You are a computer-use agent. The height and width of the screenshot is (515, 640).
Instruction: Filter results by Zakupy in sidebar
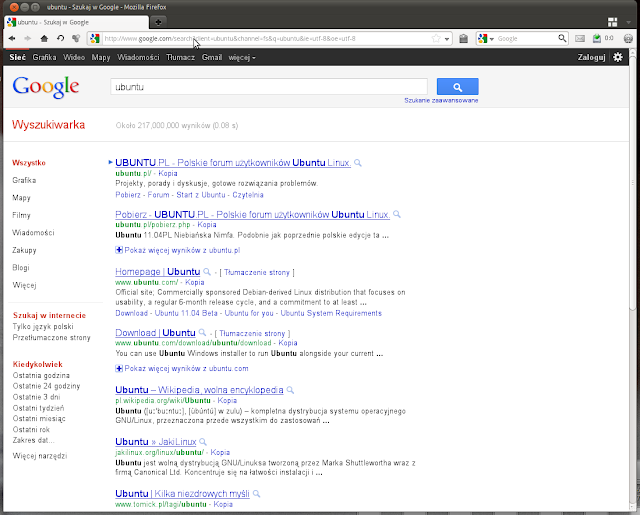[24, 250]
